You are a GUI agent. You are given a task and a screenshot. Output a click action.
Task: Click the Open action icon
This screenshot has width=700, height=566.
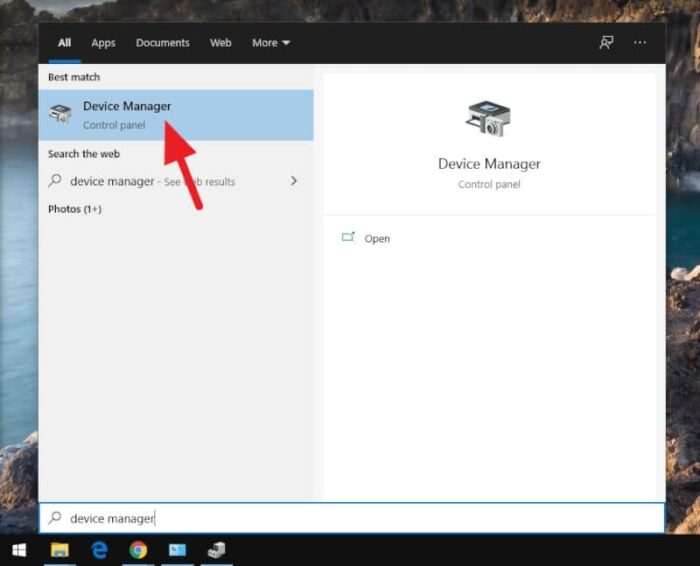tap(348, 237)
